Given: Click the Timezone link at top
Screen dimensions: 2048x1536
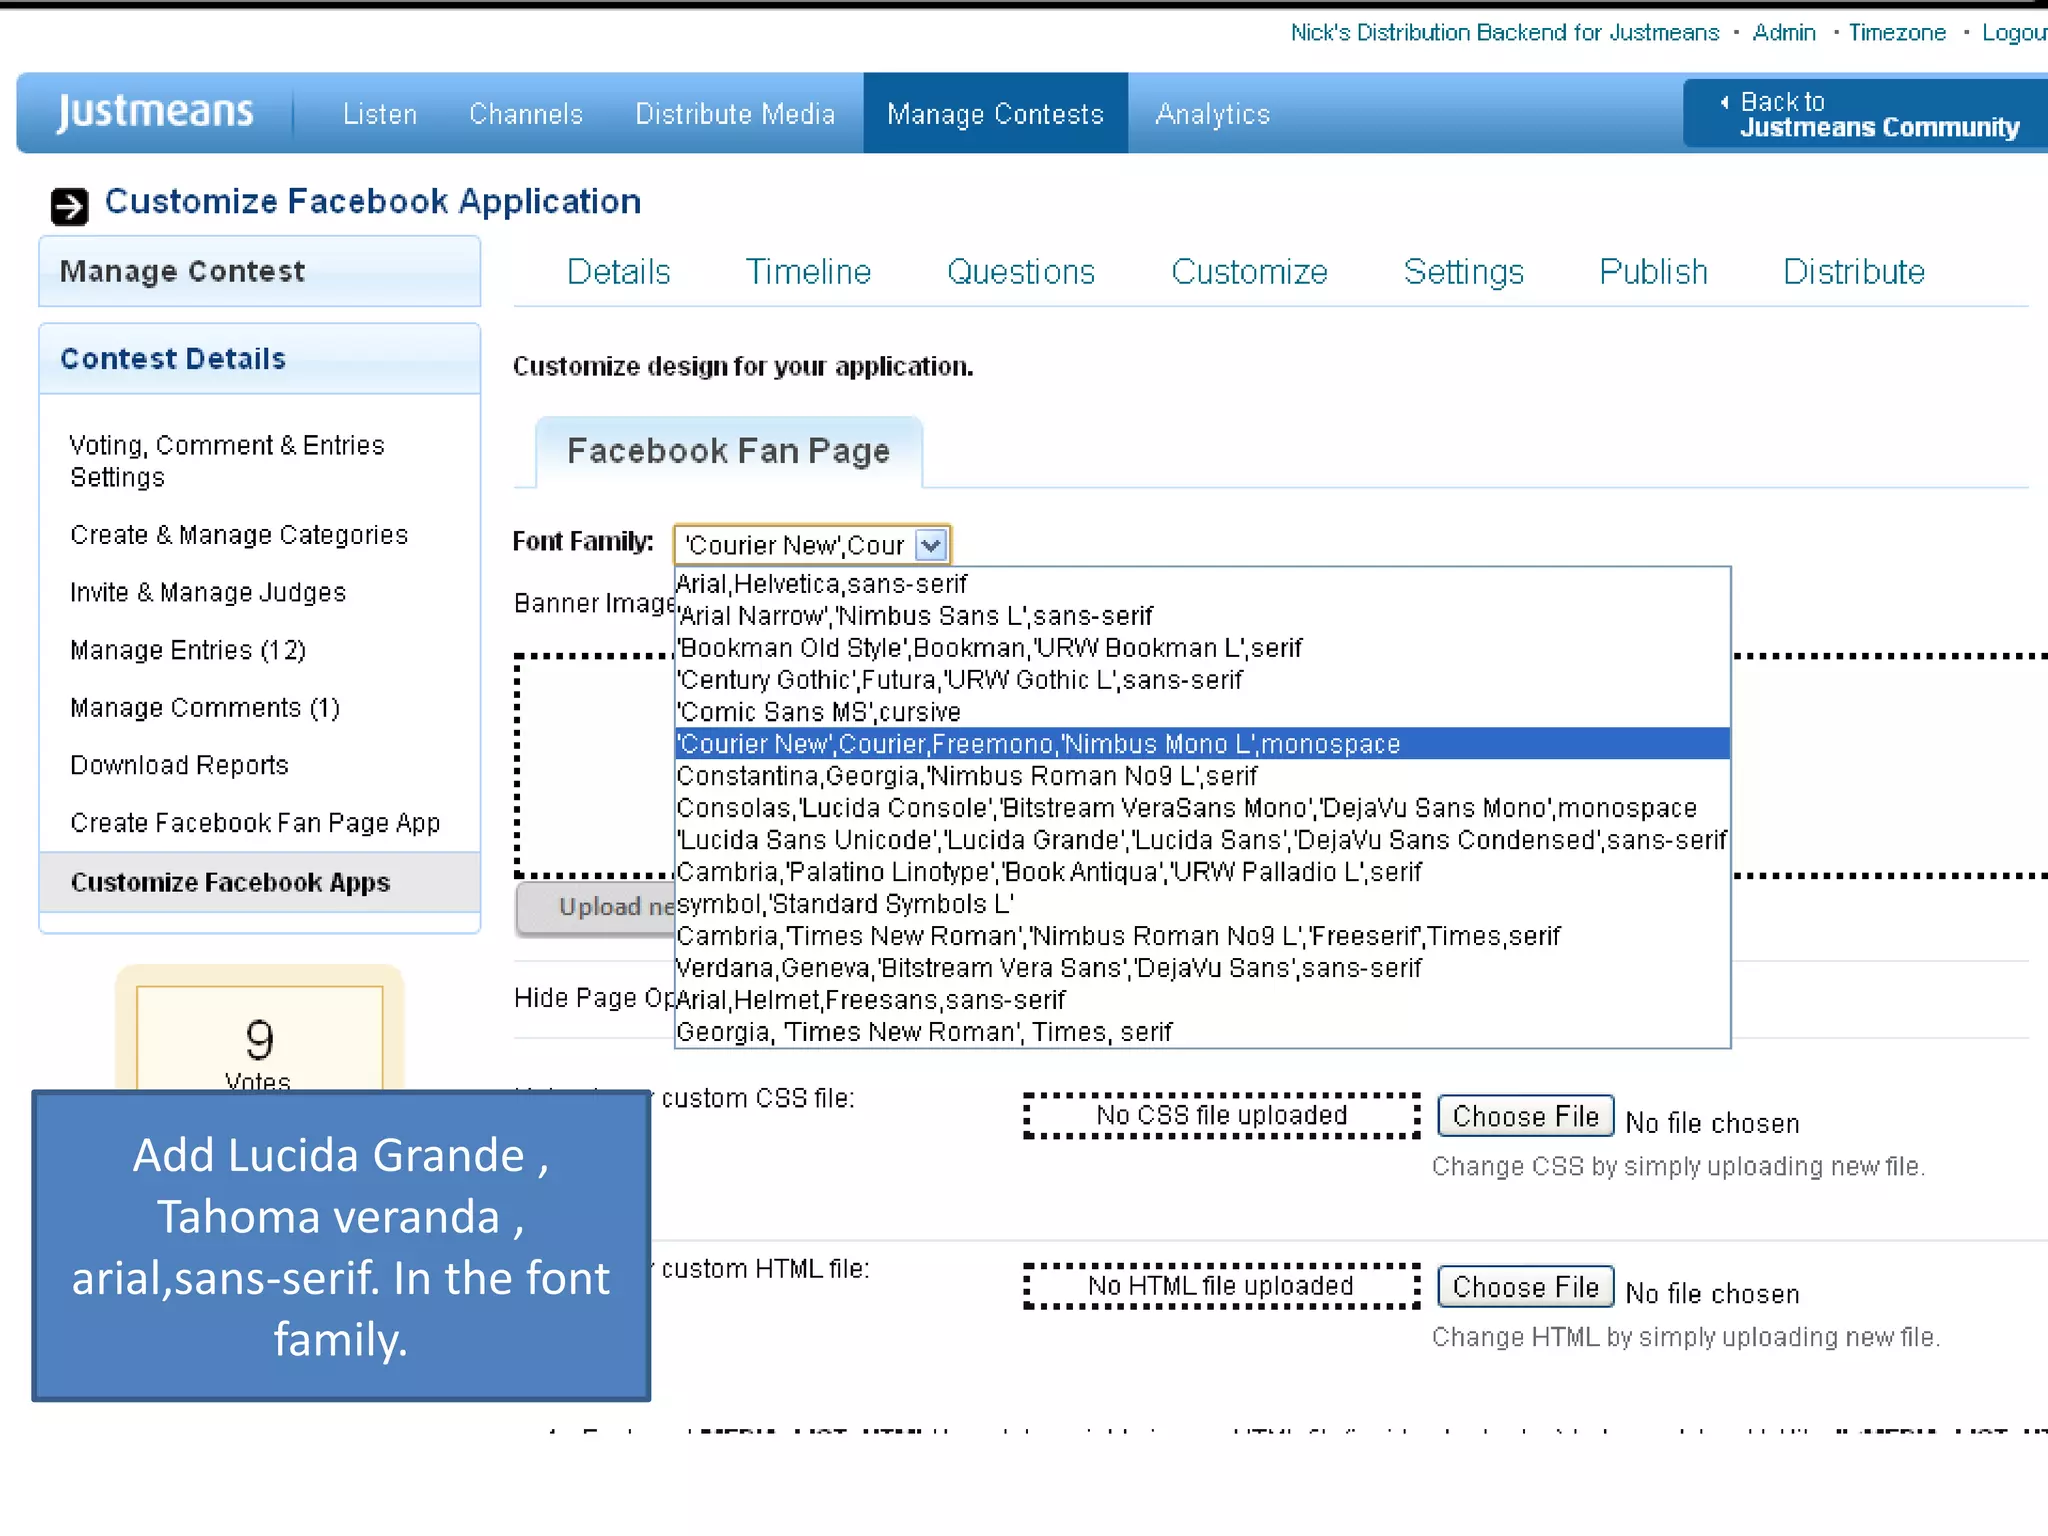Looking at the screenshot, I should click(1896, 33).
